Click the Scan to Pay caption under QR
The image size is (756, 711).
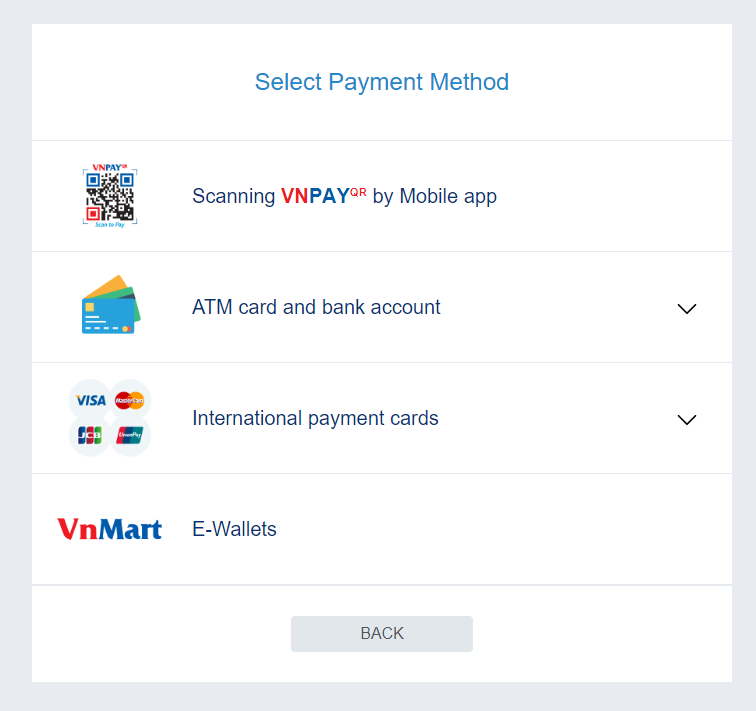110,225
